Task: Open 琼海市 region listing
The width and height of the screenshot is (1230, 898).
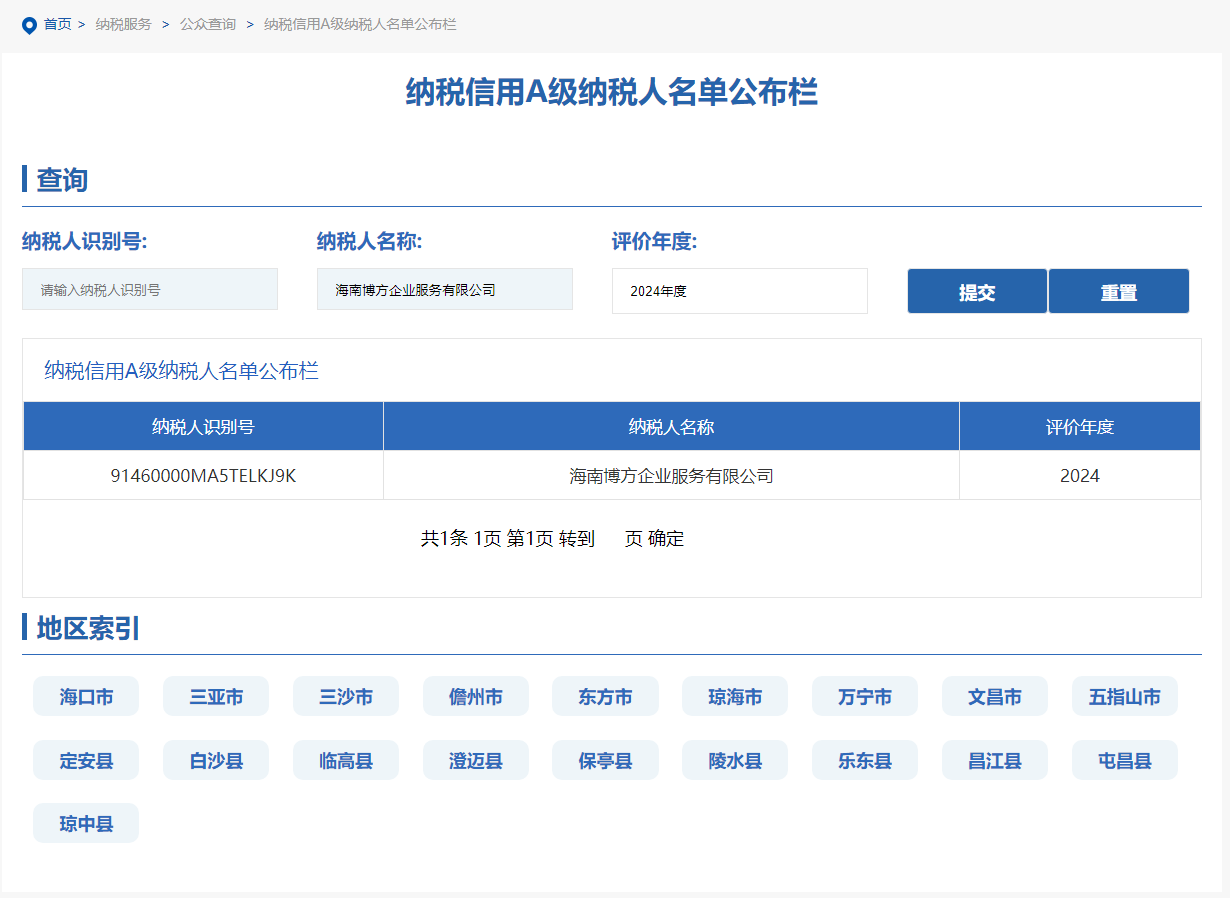Action: coord(735,697)
